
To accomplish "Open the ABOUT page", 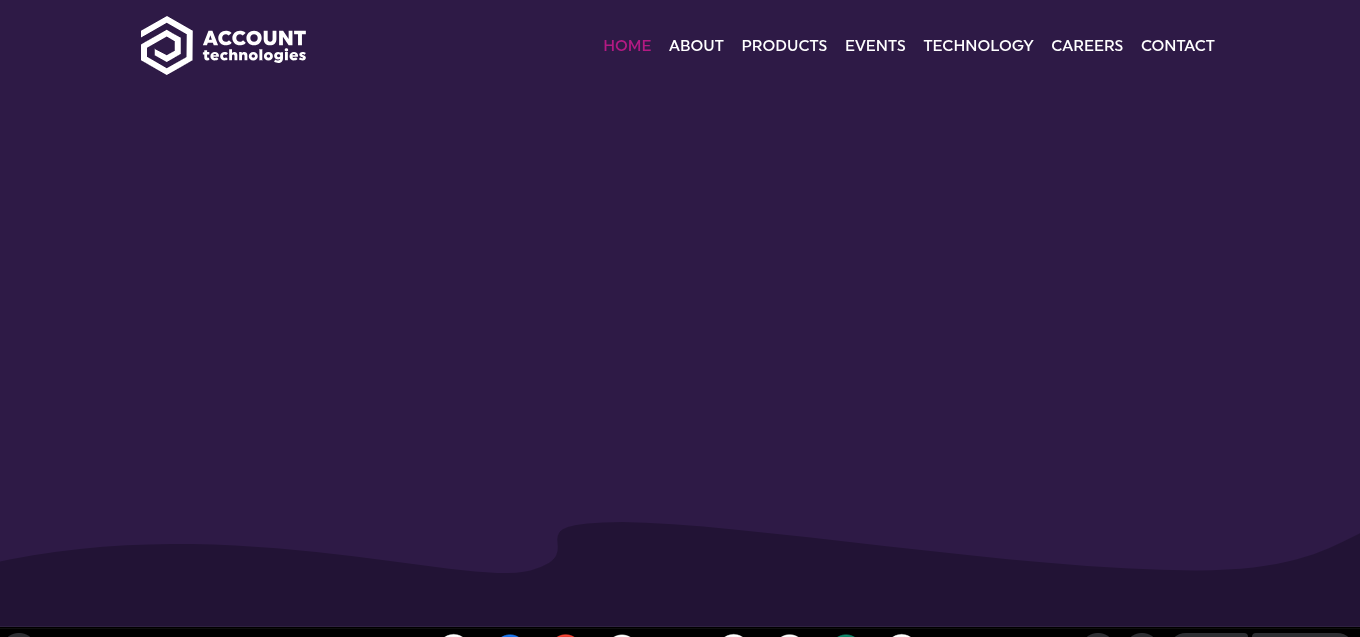I will (x=696, y=46).
